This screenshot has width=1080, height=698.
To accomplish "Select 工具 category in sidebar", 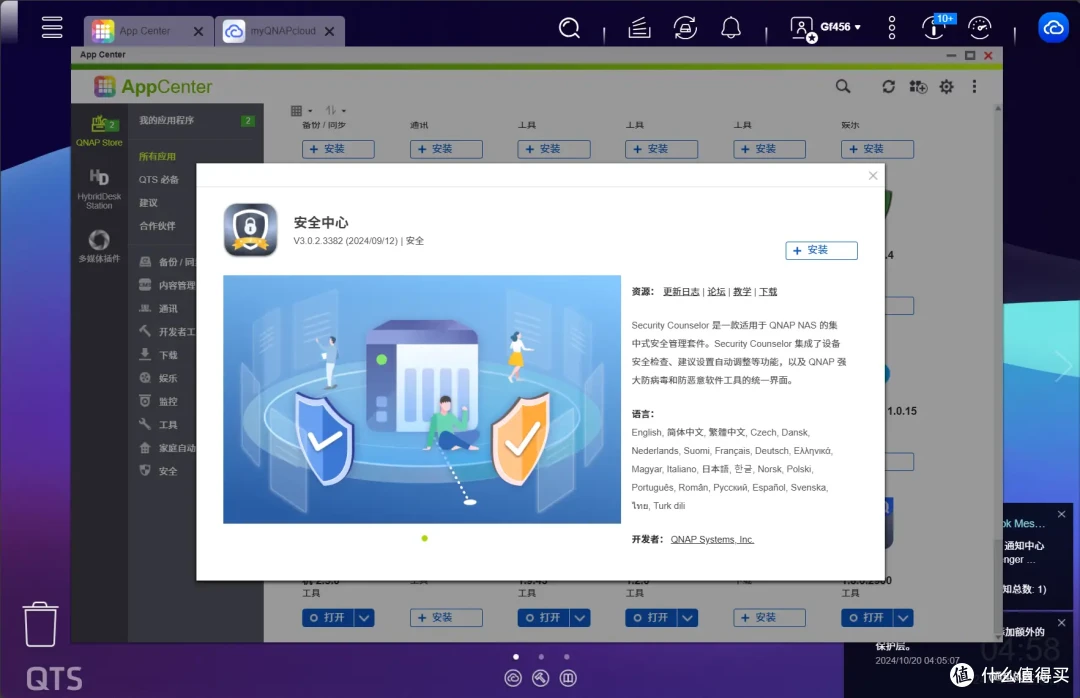I will tap(159, 424).
